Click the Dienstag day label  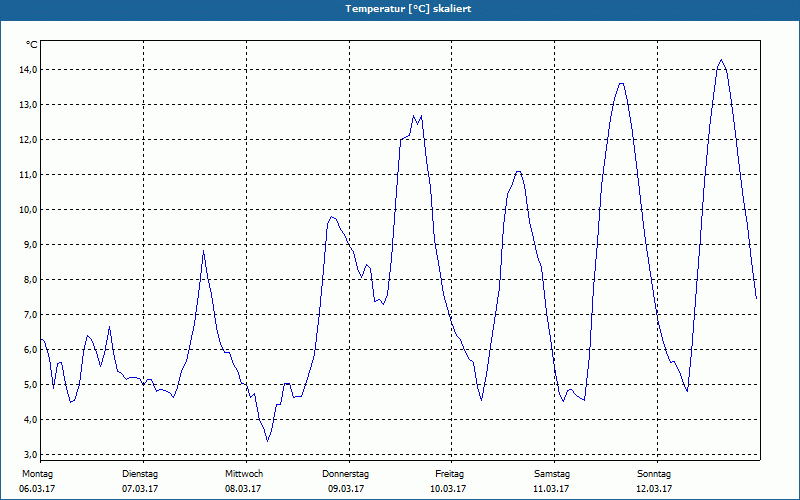[140, 474]
